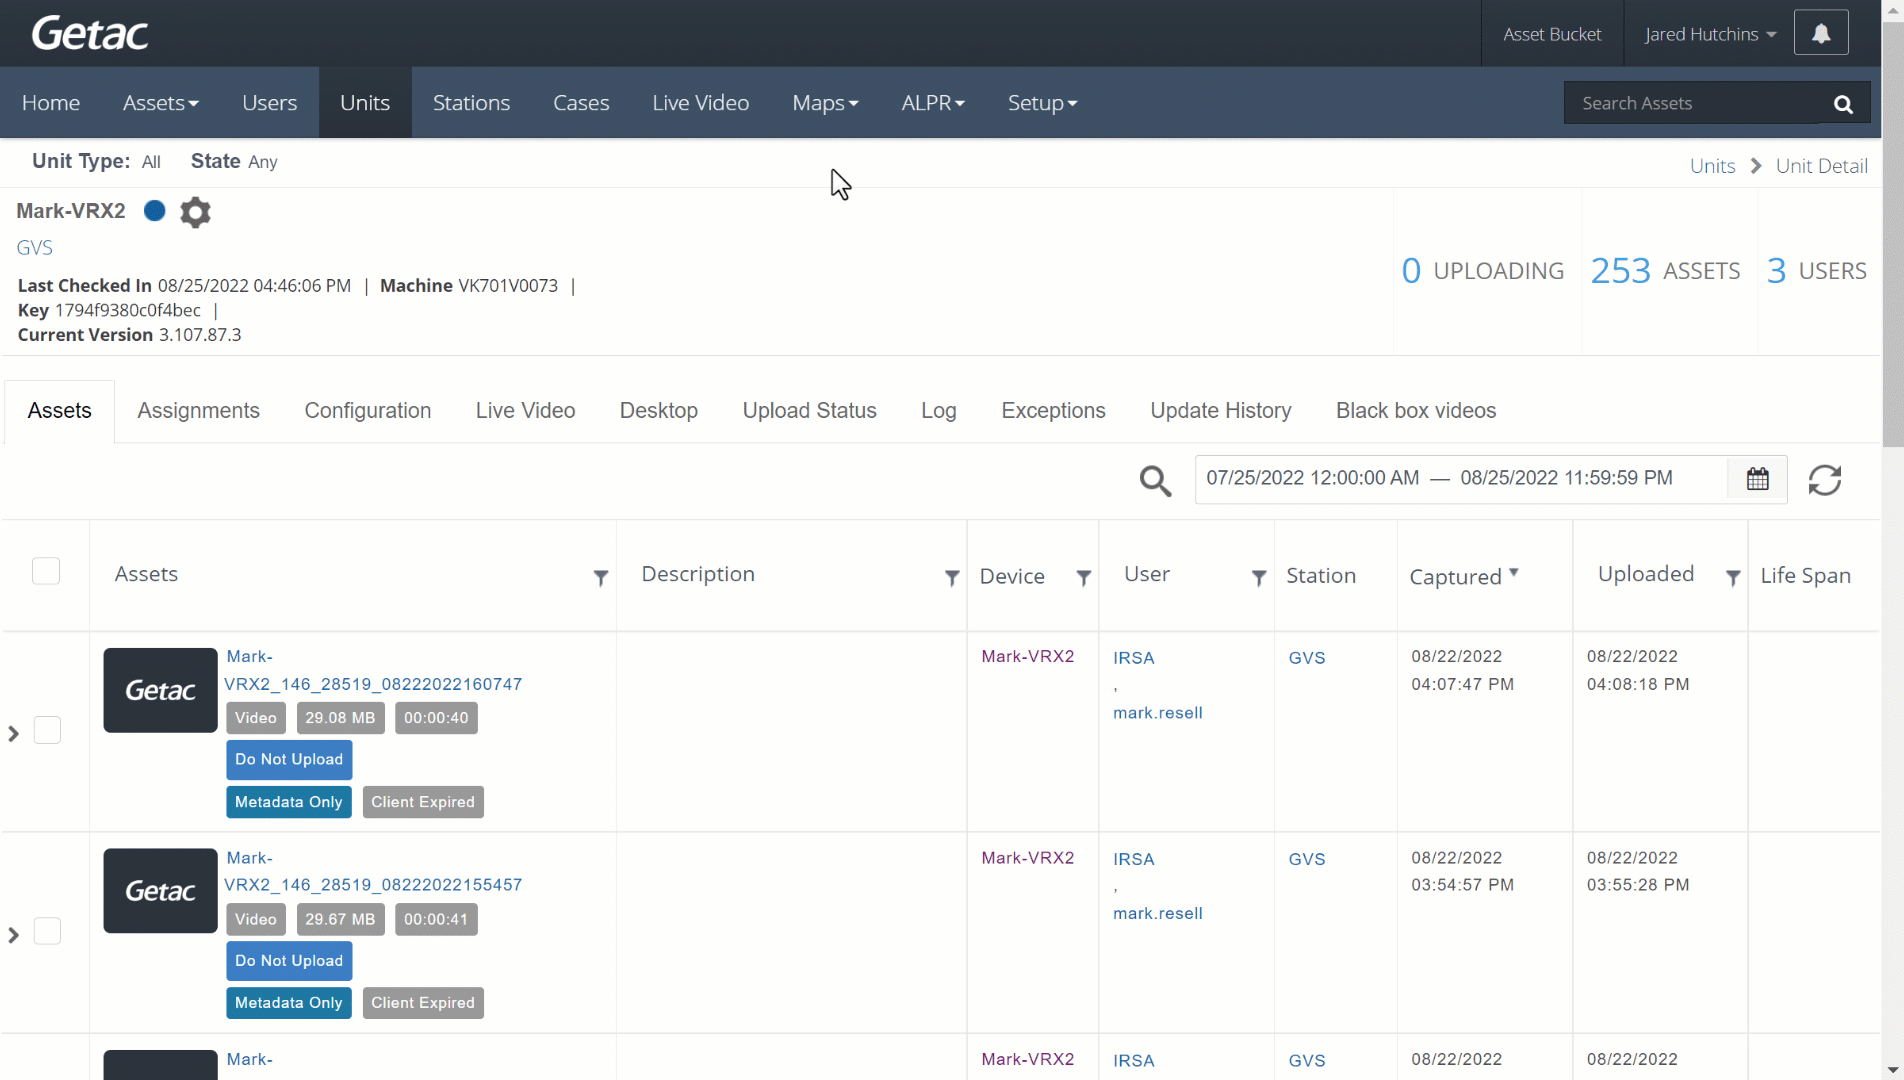Click vertical scrollbar down arrow
The image size is (1904, 1080).
click(1892, 1070)
